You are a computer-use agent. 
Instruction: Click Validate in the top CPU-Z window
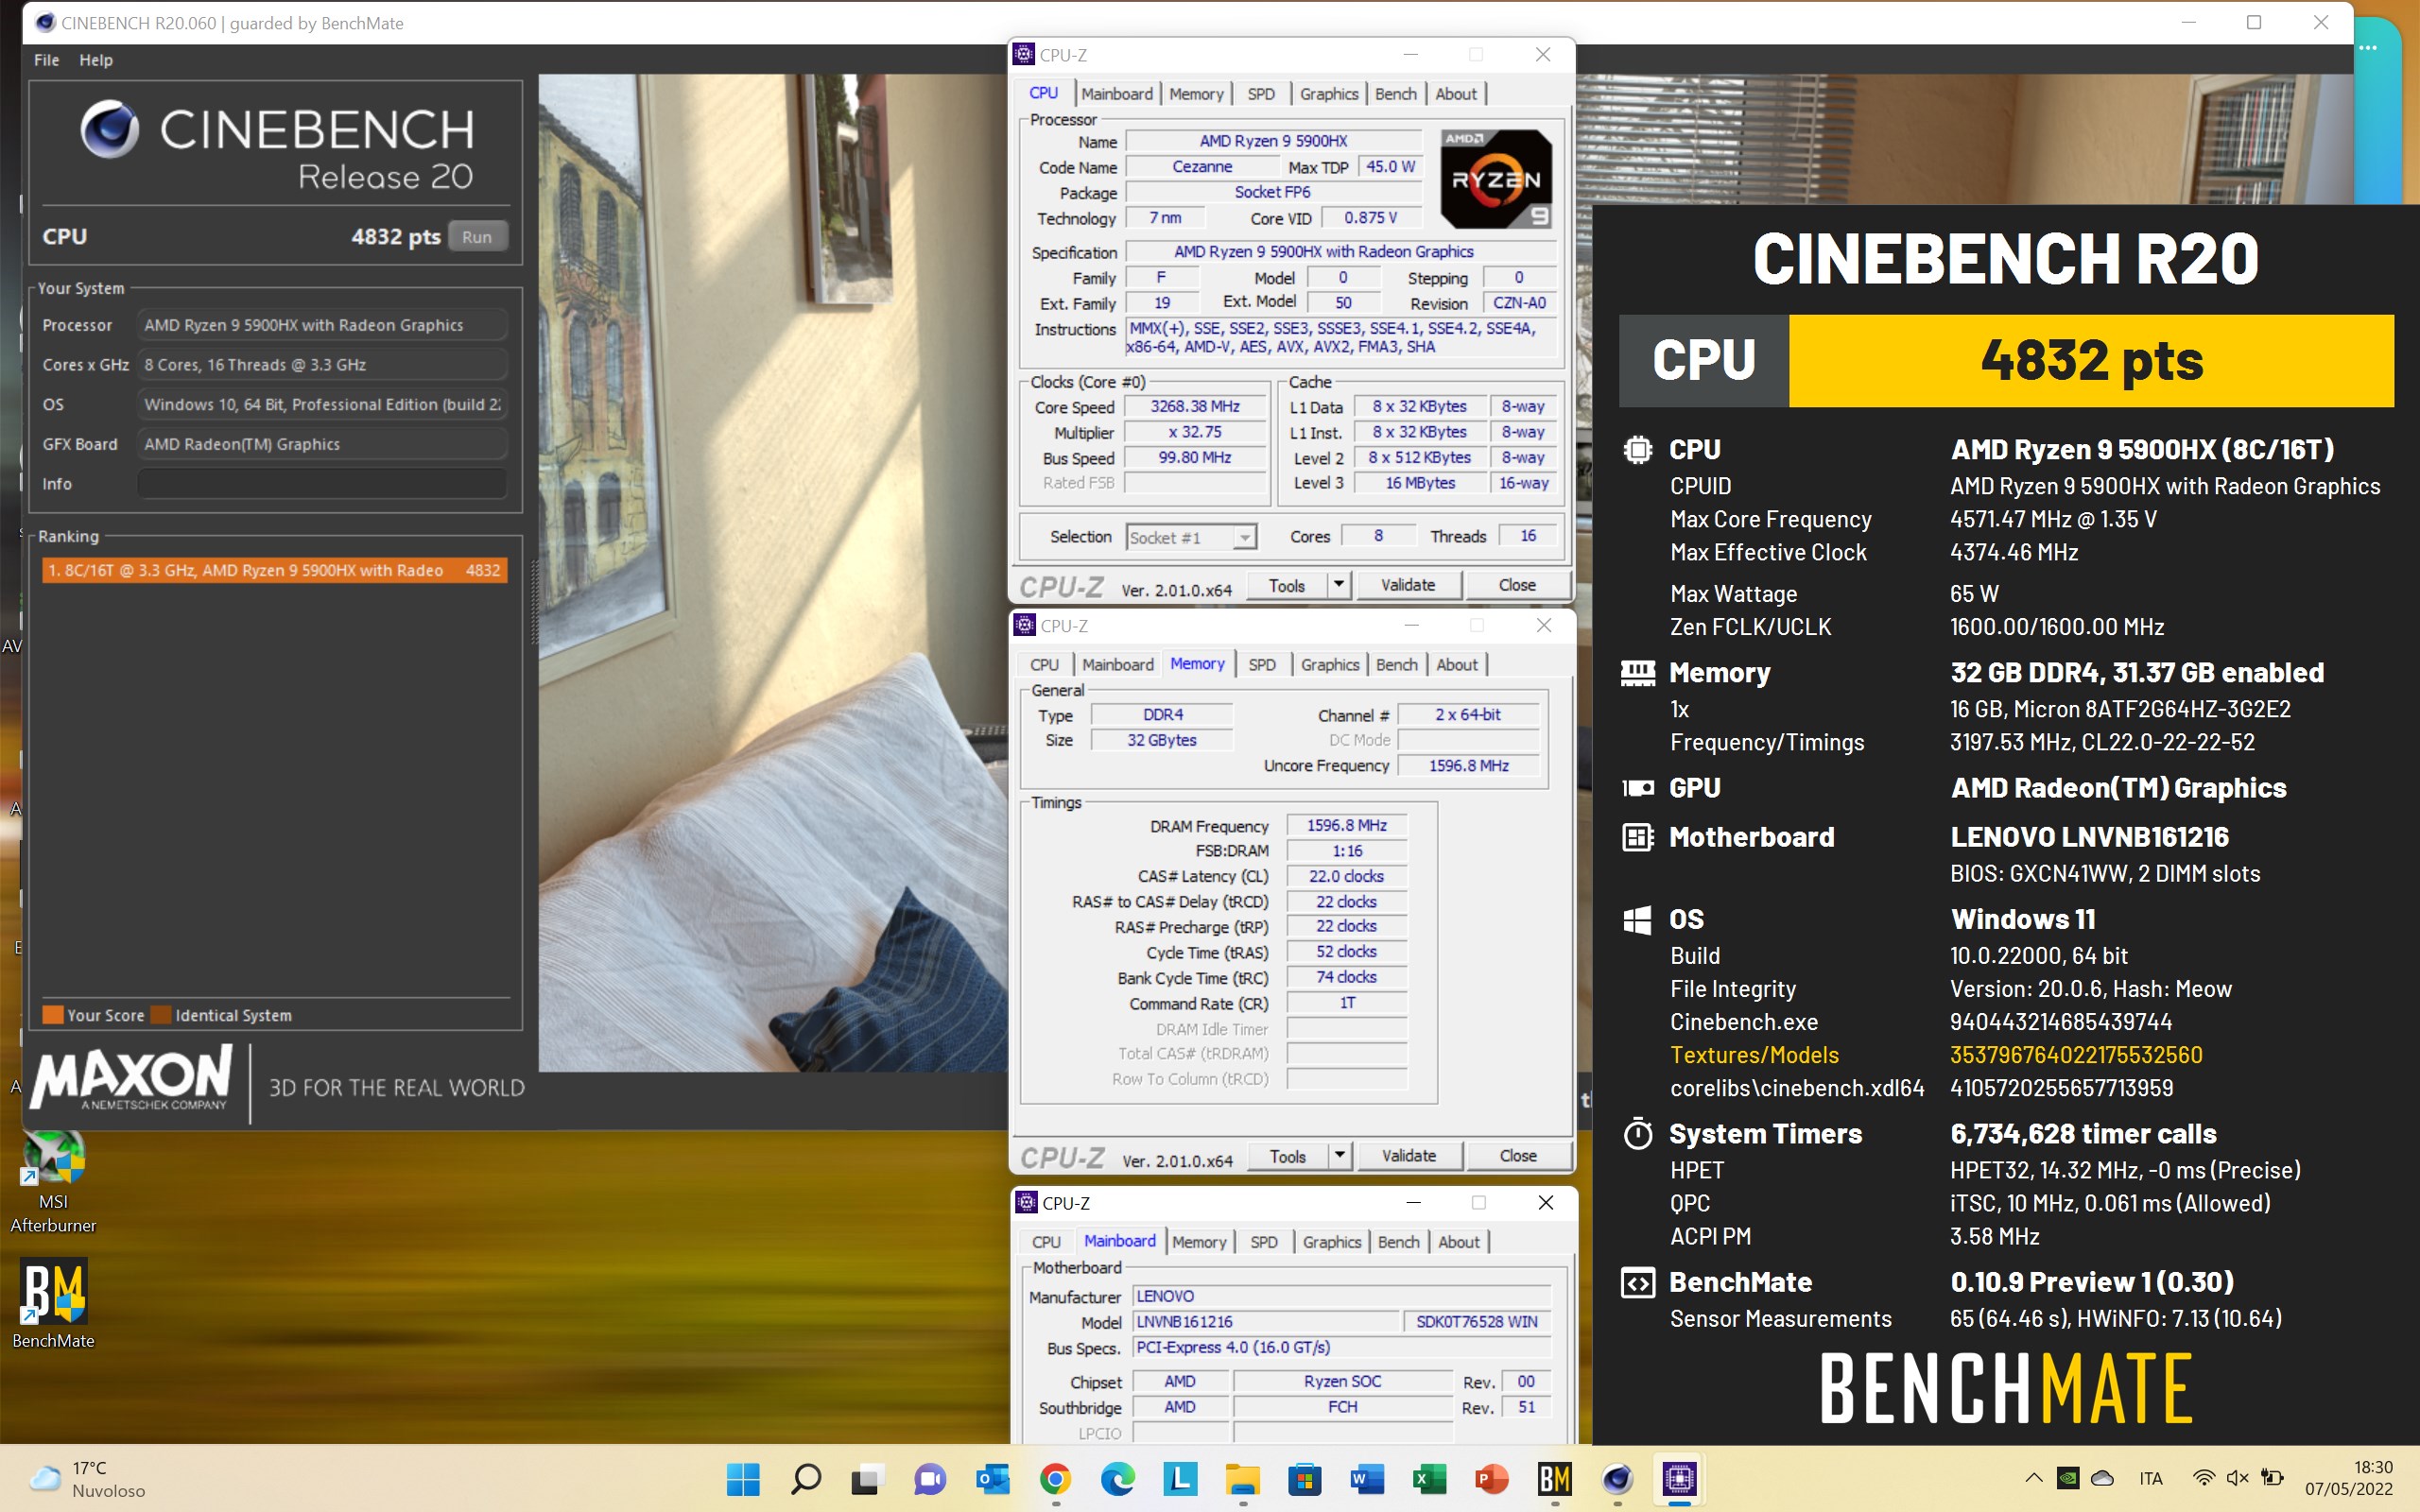coord(1408,585)
